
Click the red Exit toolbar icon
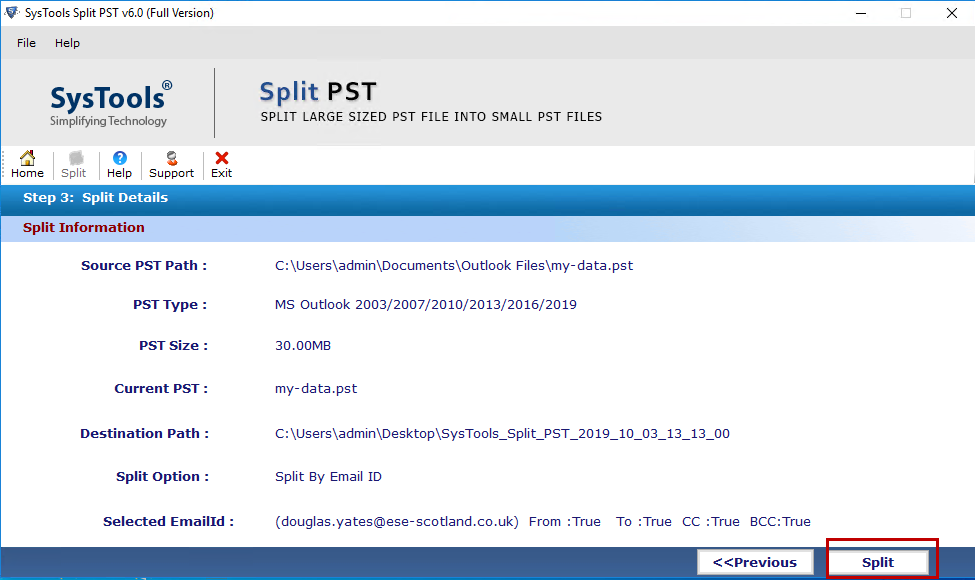point(221,165)
